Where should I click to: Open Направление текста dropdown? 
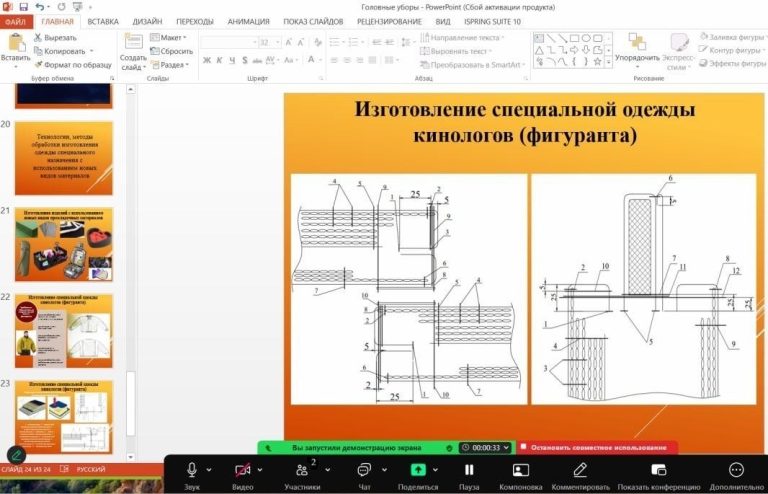[462, 38]
